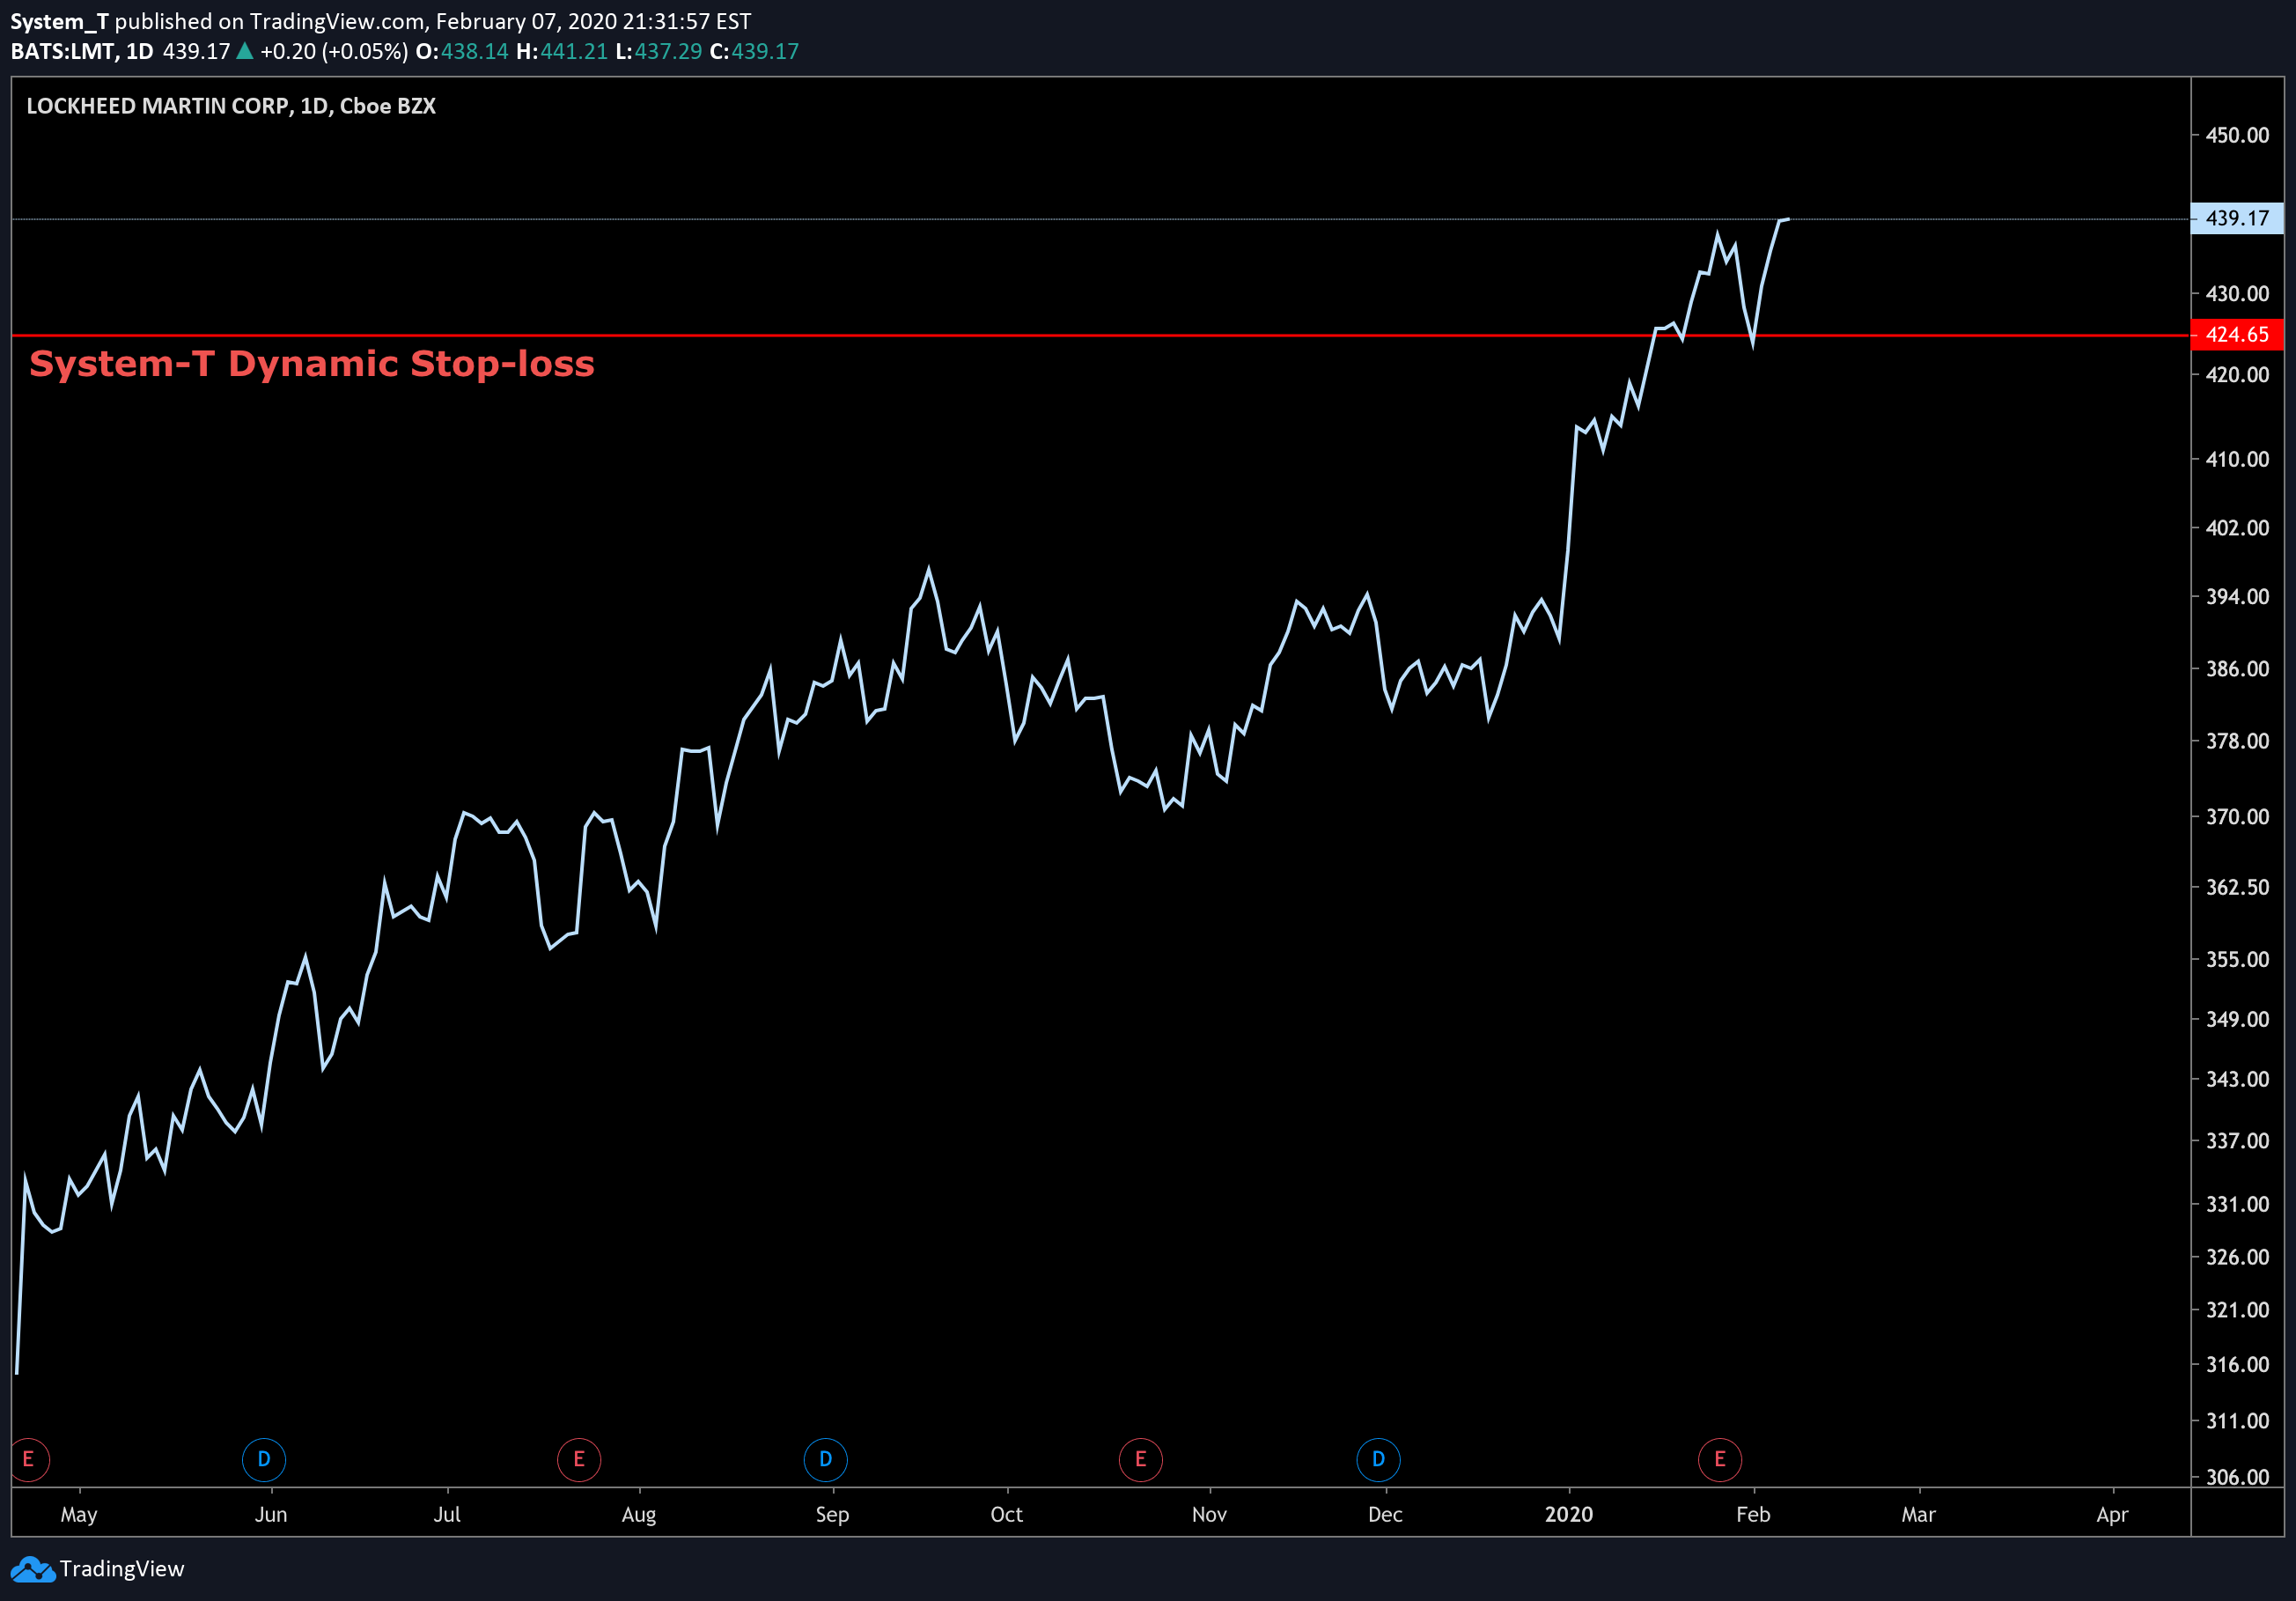2296x1601 pixels.
Task: Click the 2020 label on time axis
Action: click(1569, 1515)
